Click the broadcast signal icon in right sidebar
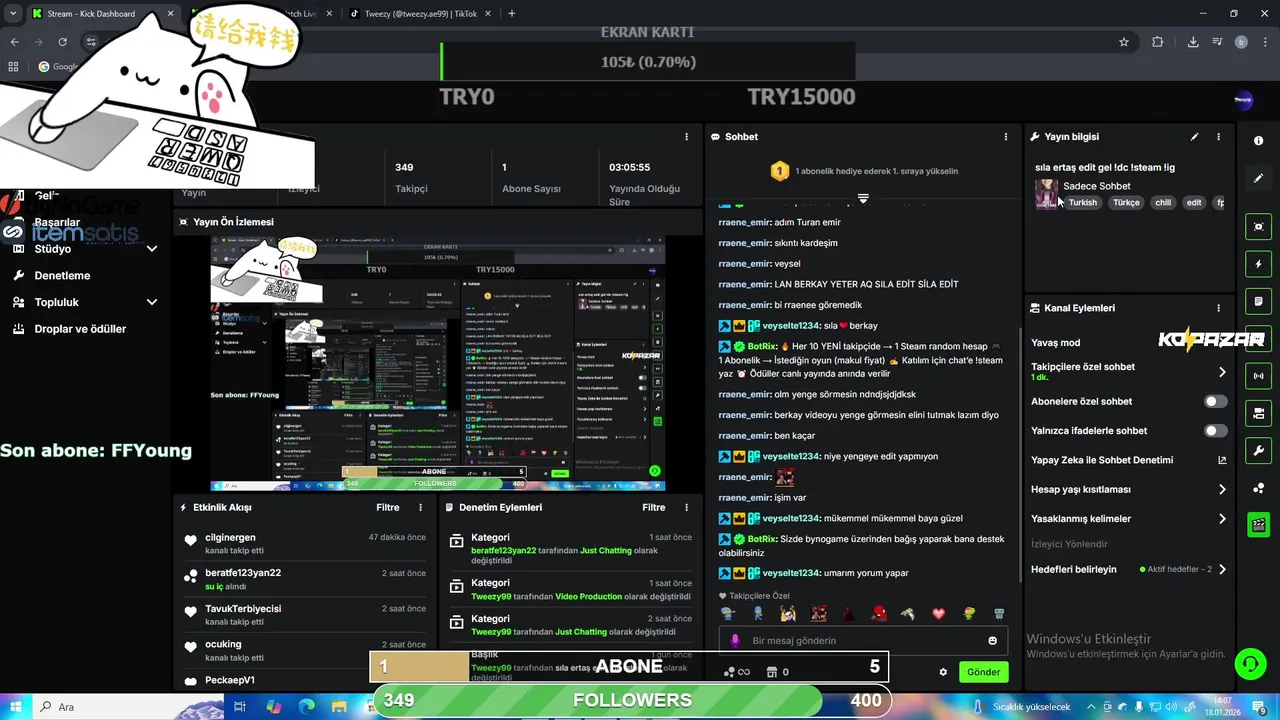Screen dimensions: 1280x720 tap(1258, 376)
